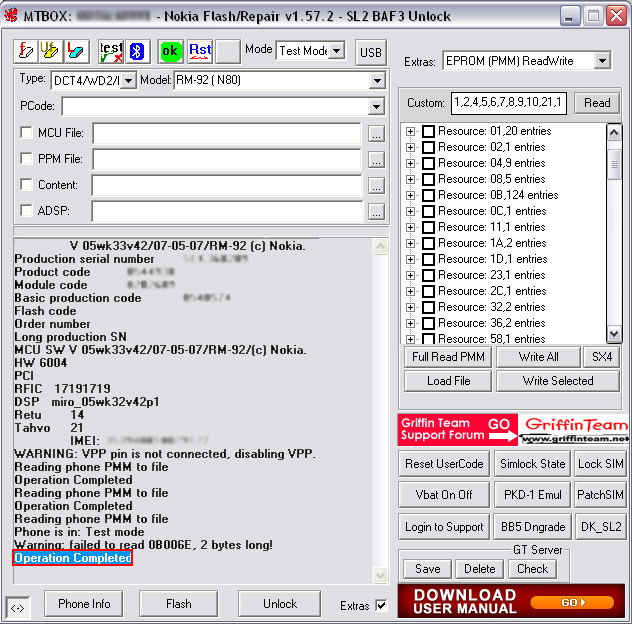
Task: Click the Load File button
Action: coord(448,381)
